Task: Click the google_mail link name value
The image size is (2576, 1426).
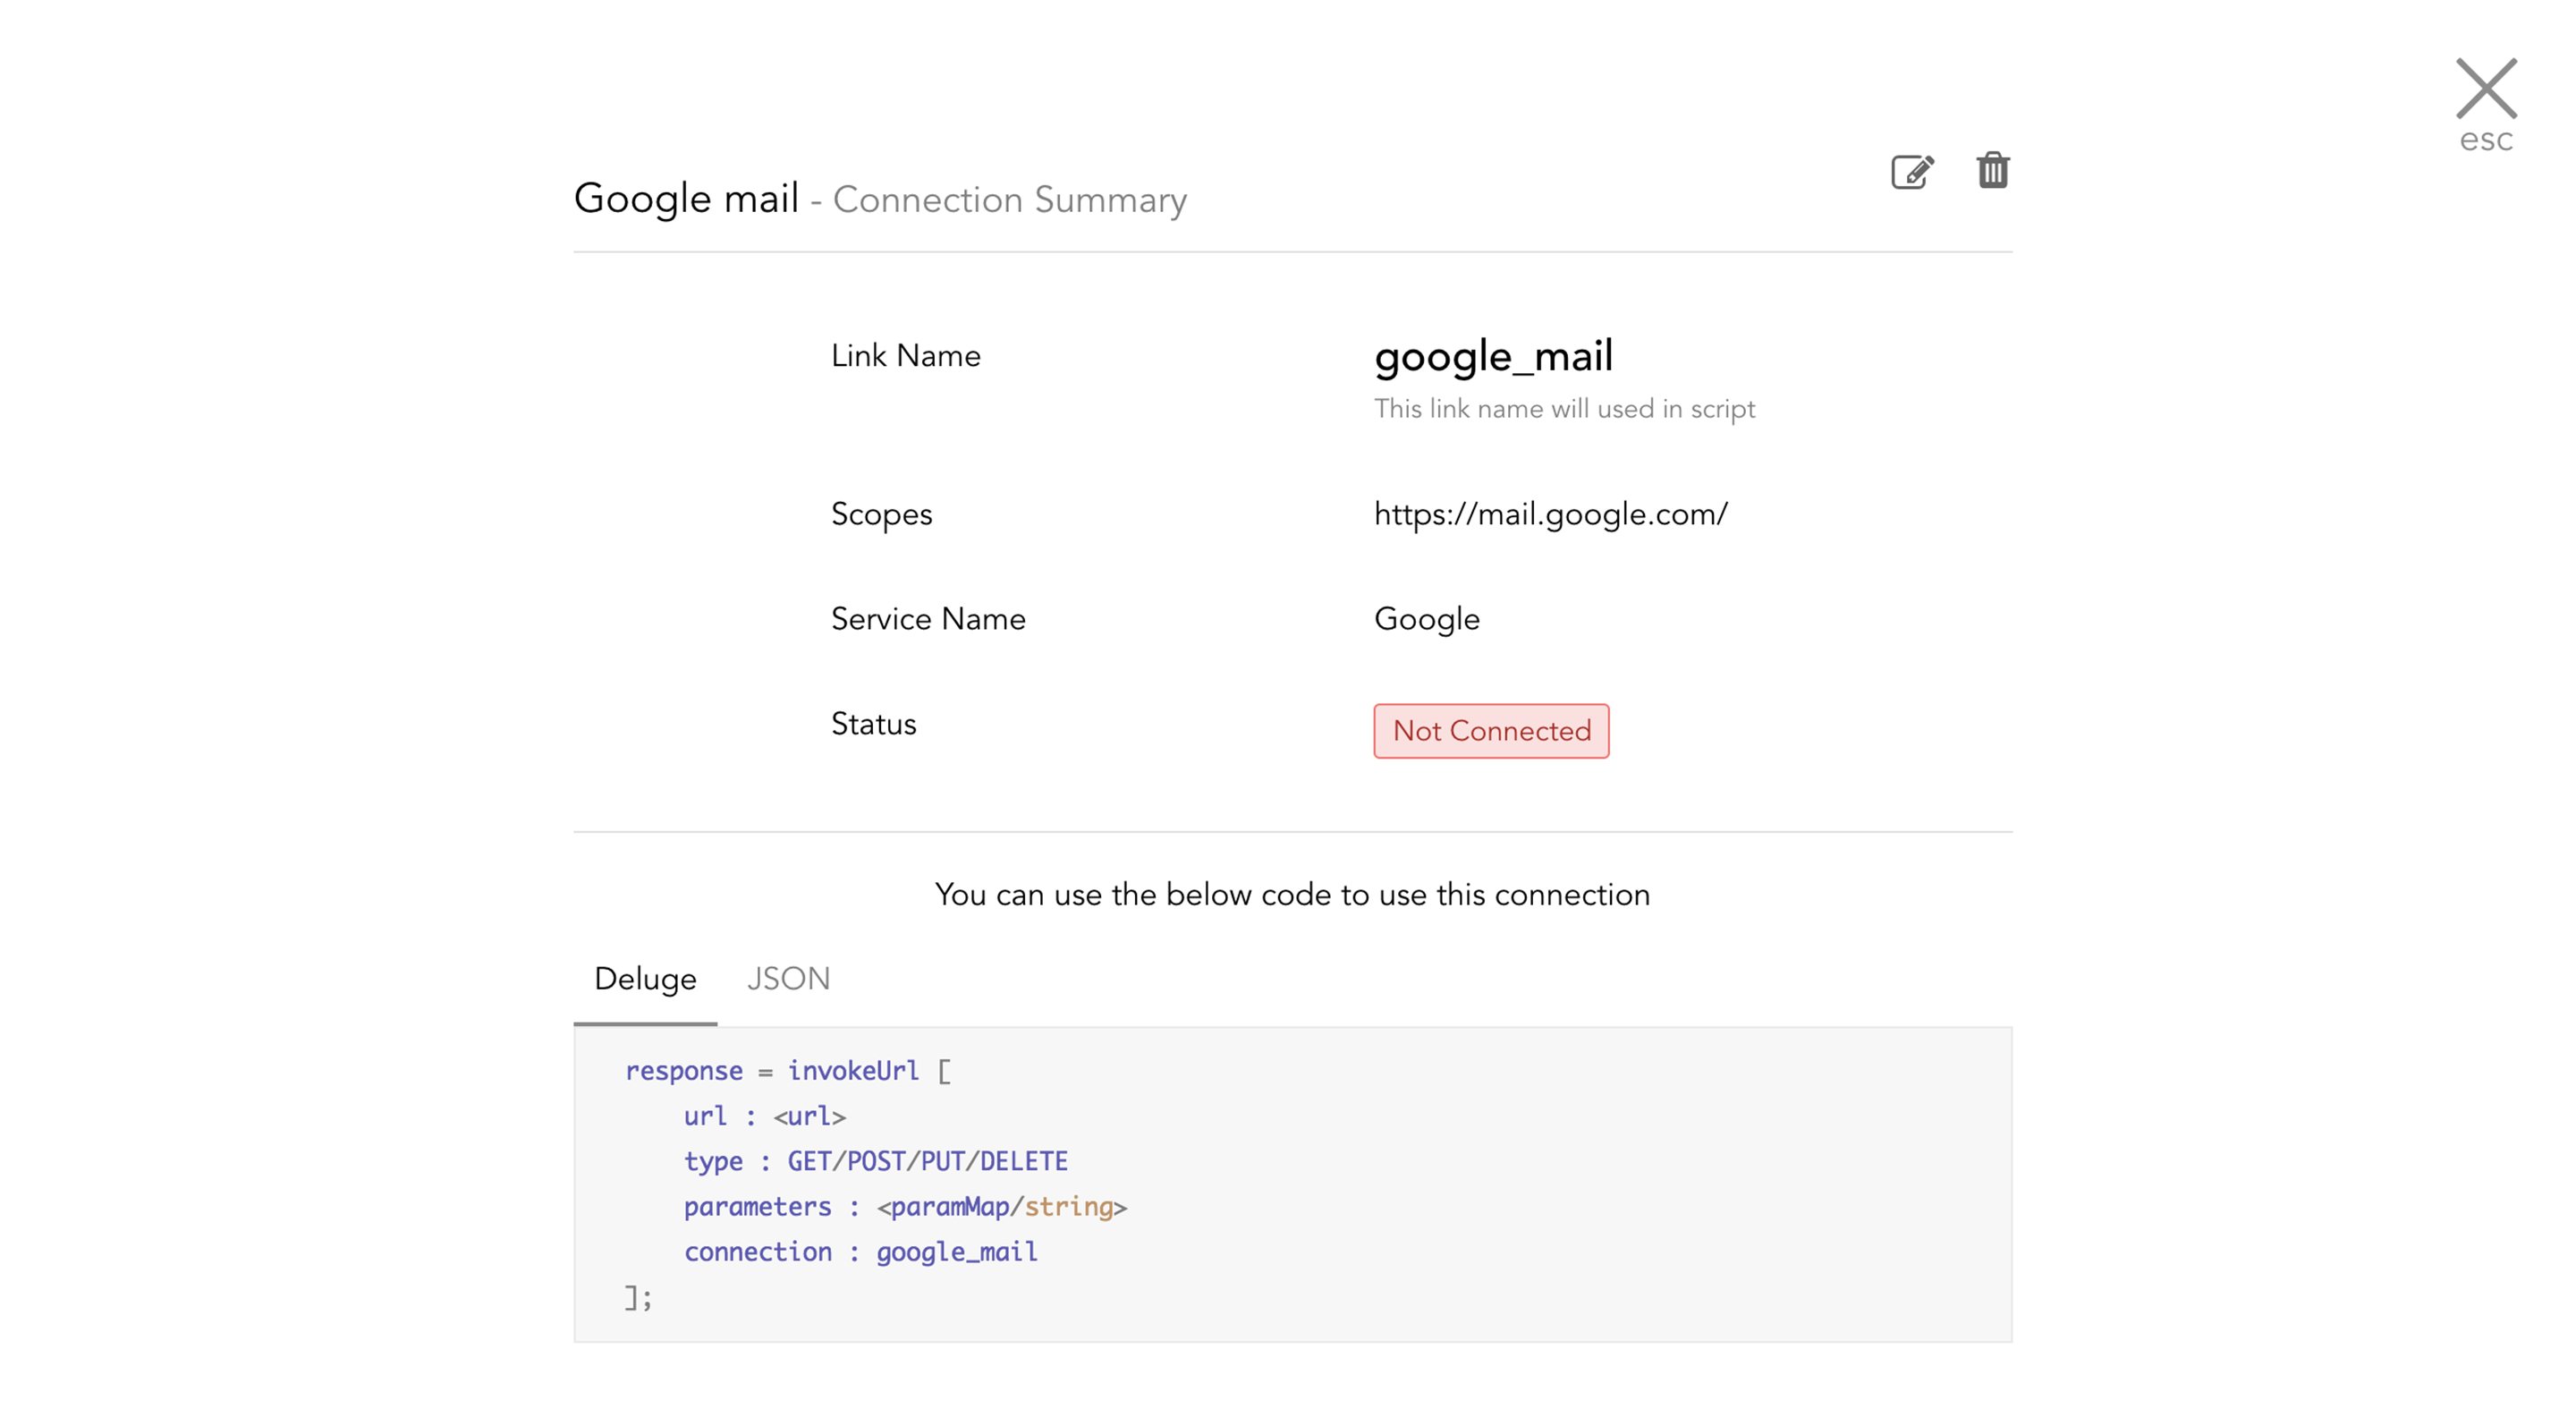Action: click(1493, 356)
